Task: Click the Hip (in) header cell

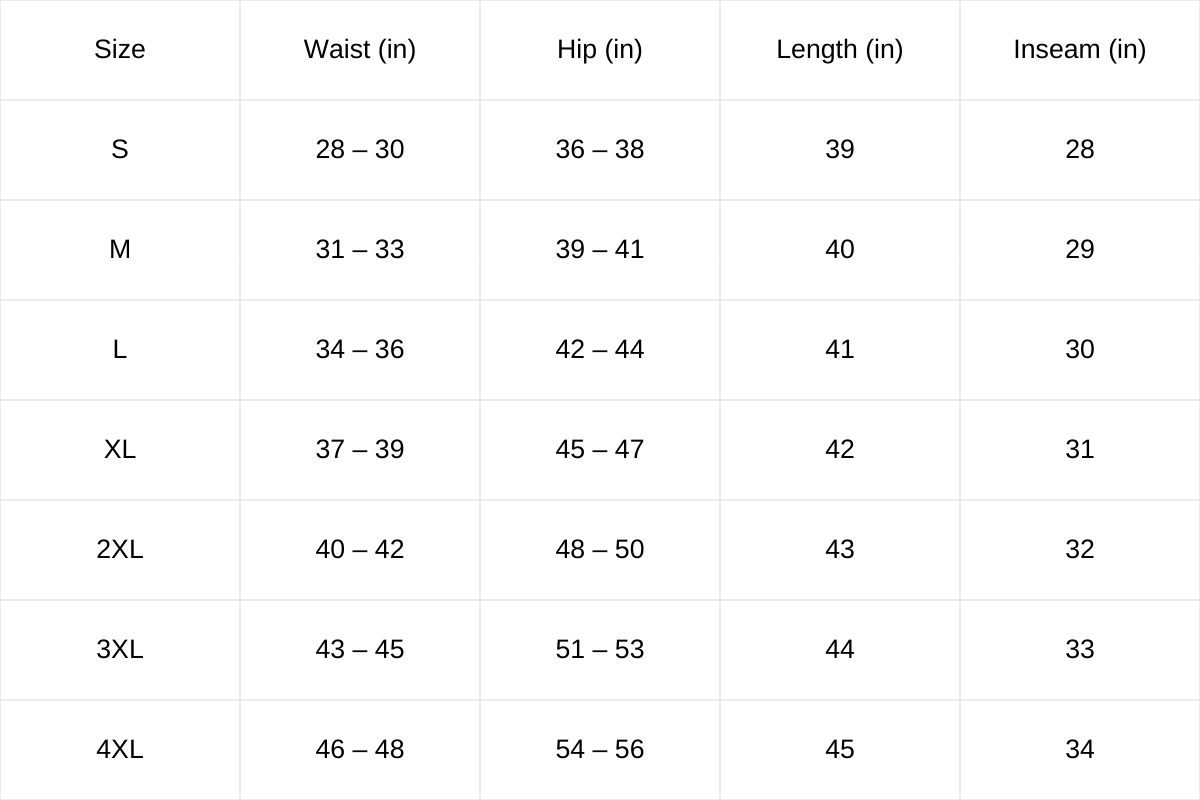Action: coord(600,49)
